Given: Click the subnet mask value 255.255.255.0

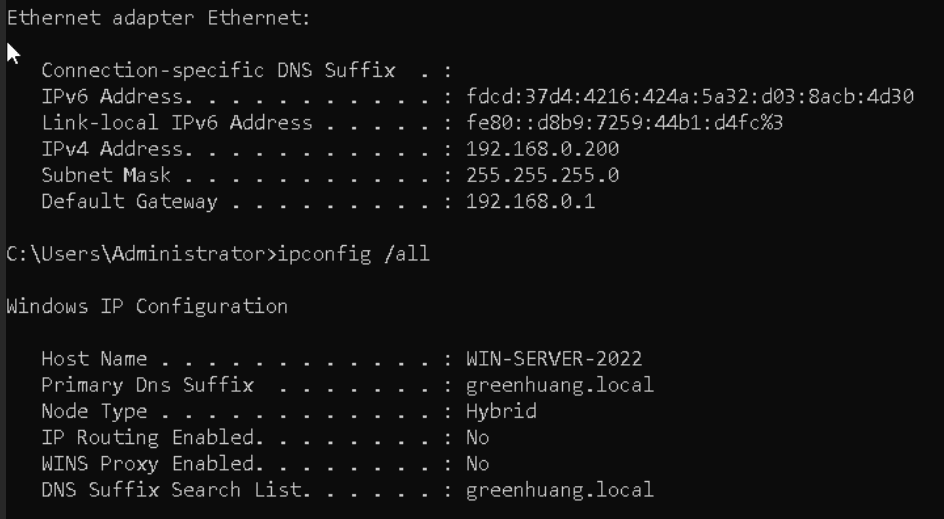Looking at the screenshot, I should 542,175.
